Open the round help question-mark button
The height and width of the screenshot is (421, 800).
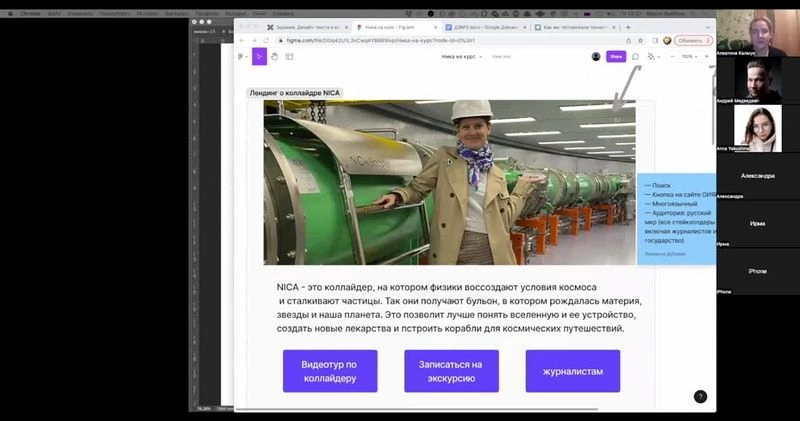click(701, 397)
